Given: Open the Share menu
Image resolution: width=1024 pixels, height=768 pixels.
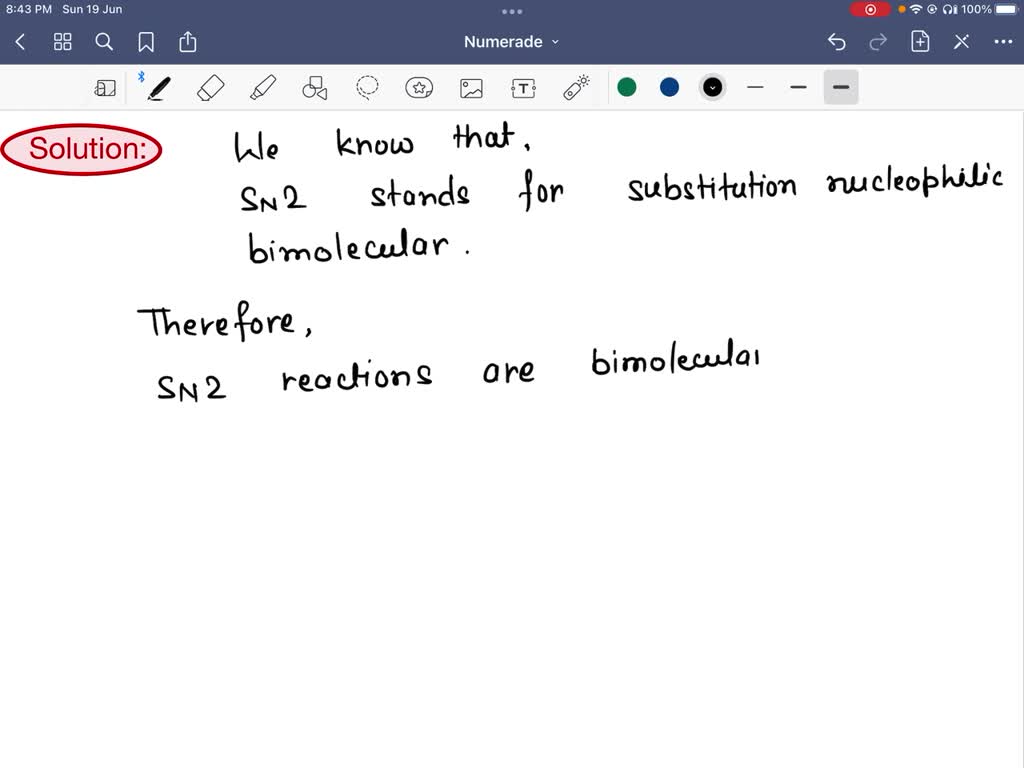Looking at the screenshot, I should [x=188, y=42].
